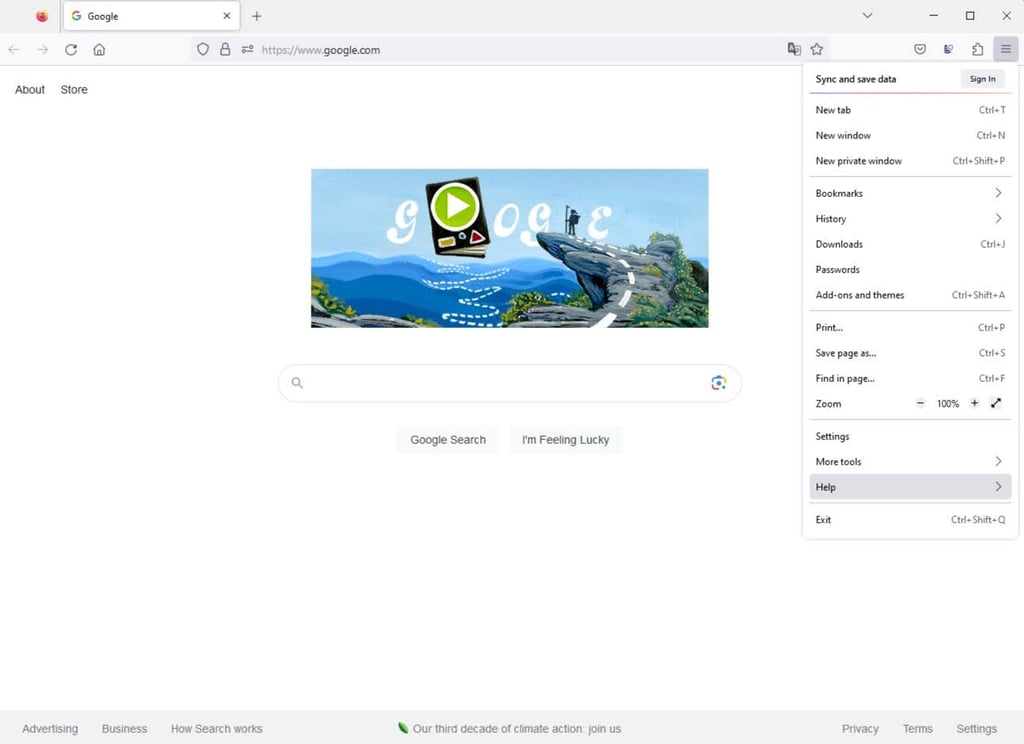Expand the Bookmarks submenu
This screenshot has width=1024, height=744.
(910, 193)
